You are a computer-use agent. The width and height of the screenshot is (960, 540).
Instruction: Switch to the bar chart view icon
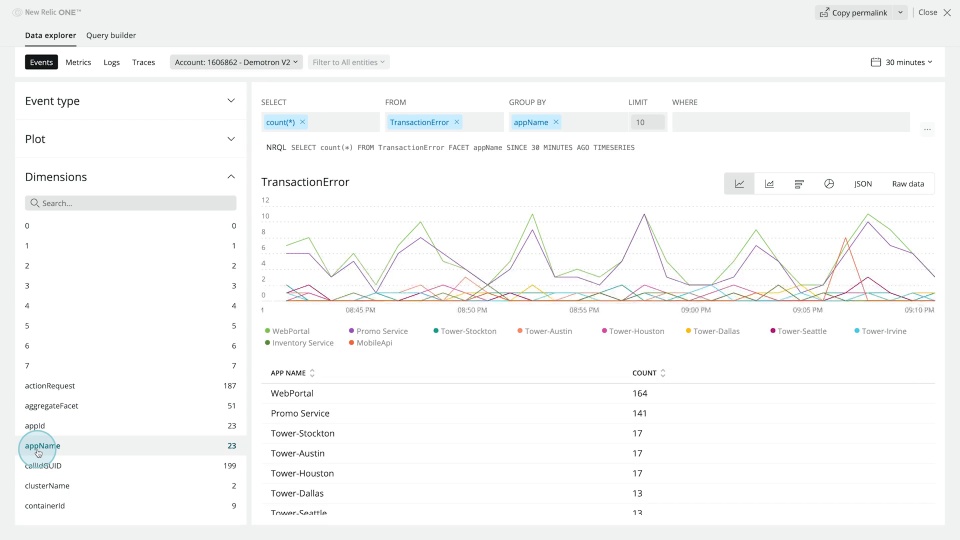point(799,184)
